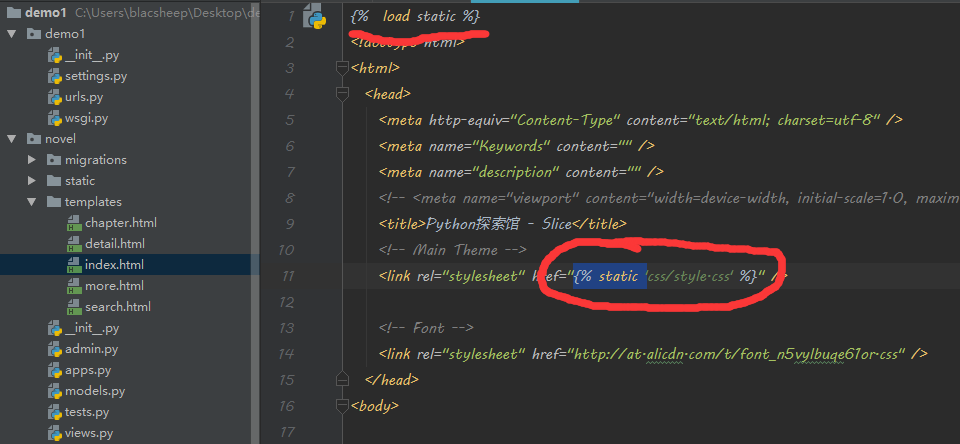Click the static folder icon
The height and width of the screenshot is (444, 960).
[54, 181]
